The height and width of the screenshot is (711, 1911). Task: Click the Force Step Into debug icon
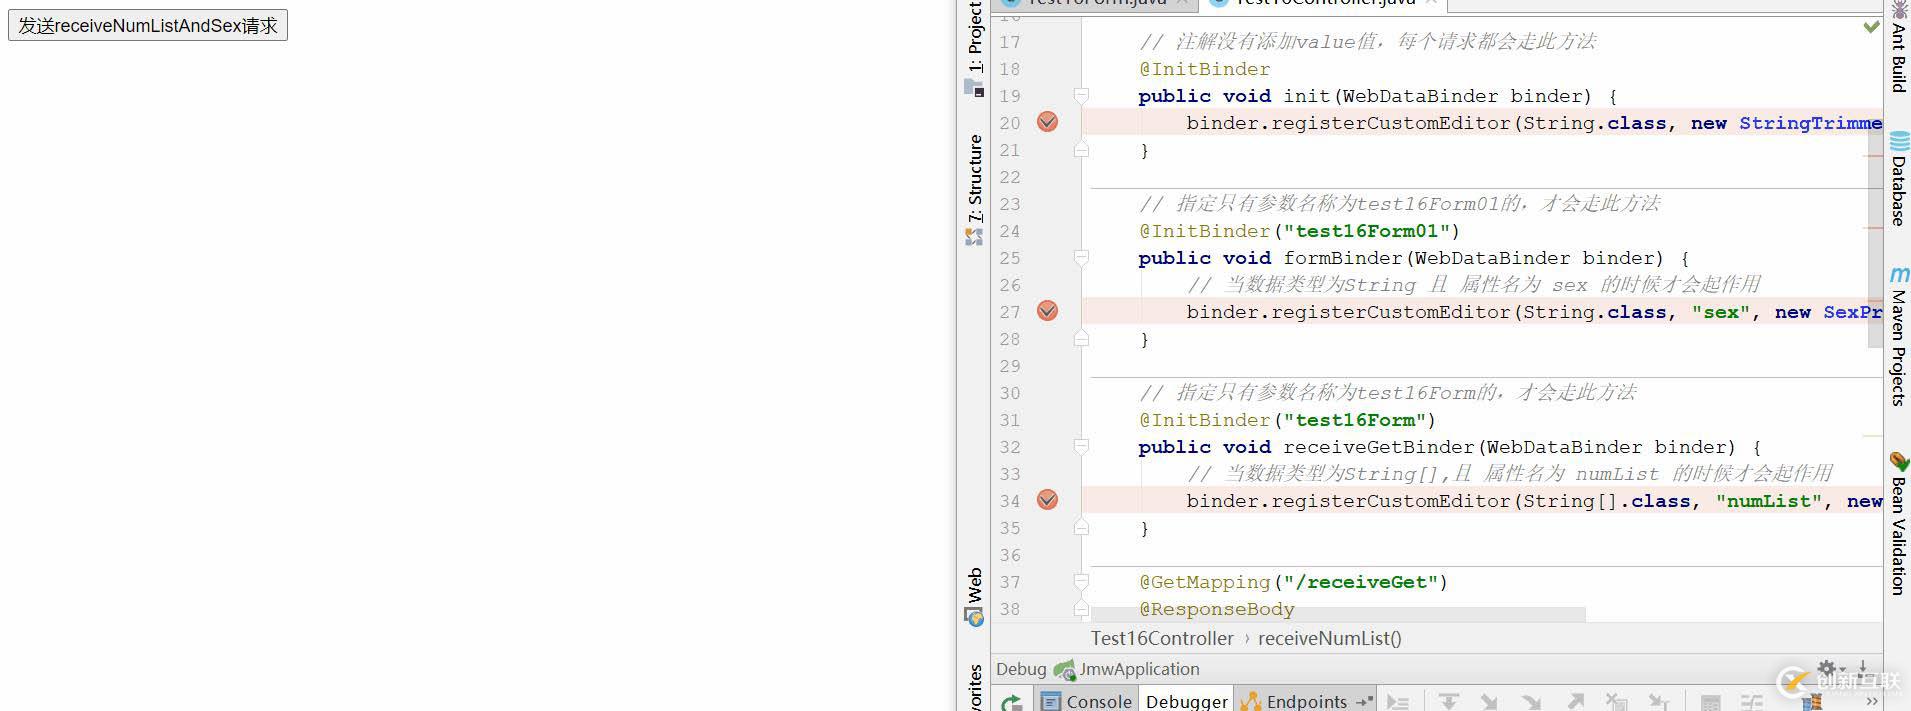click(x=1532, y=702)
